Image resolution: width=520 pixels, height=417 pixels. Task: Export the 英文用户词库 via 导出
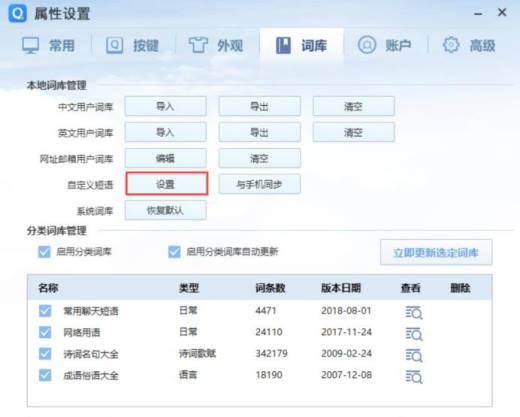pyautogui.click(x=260, y=132)
